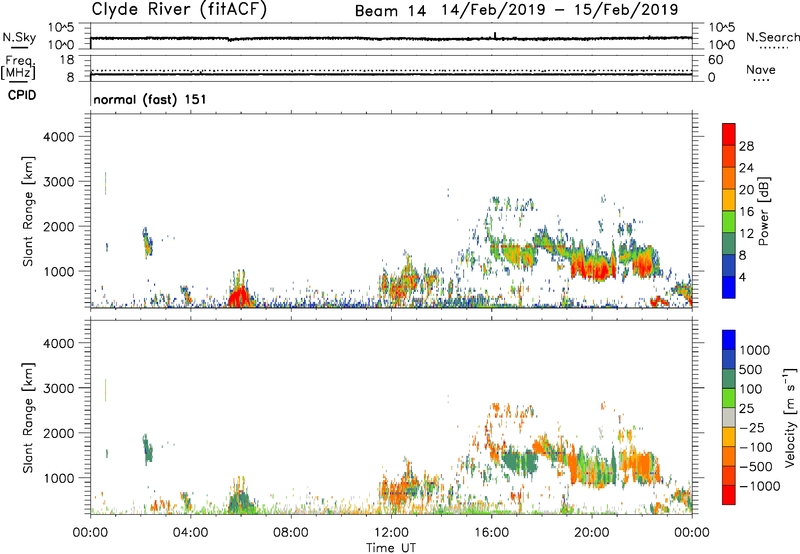800x554 pixels.
Task: Pick the red top segment of Power colorbar
Action: tap(729, 134)
